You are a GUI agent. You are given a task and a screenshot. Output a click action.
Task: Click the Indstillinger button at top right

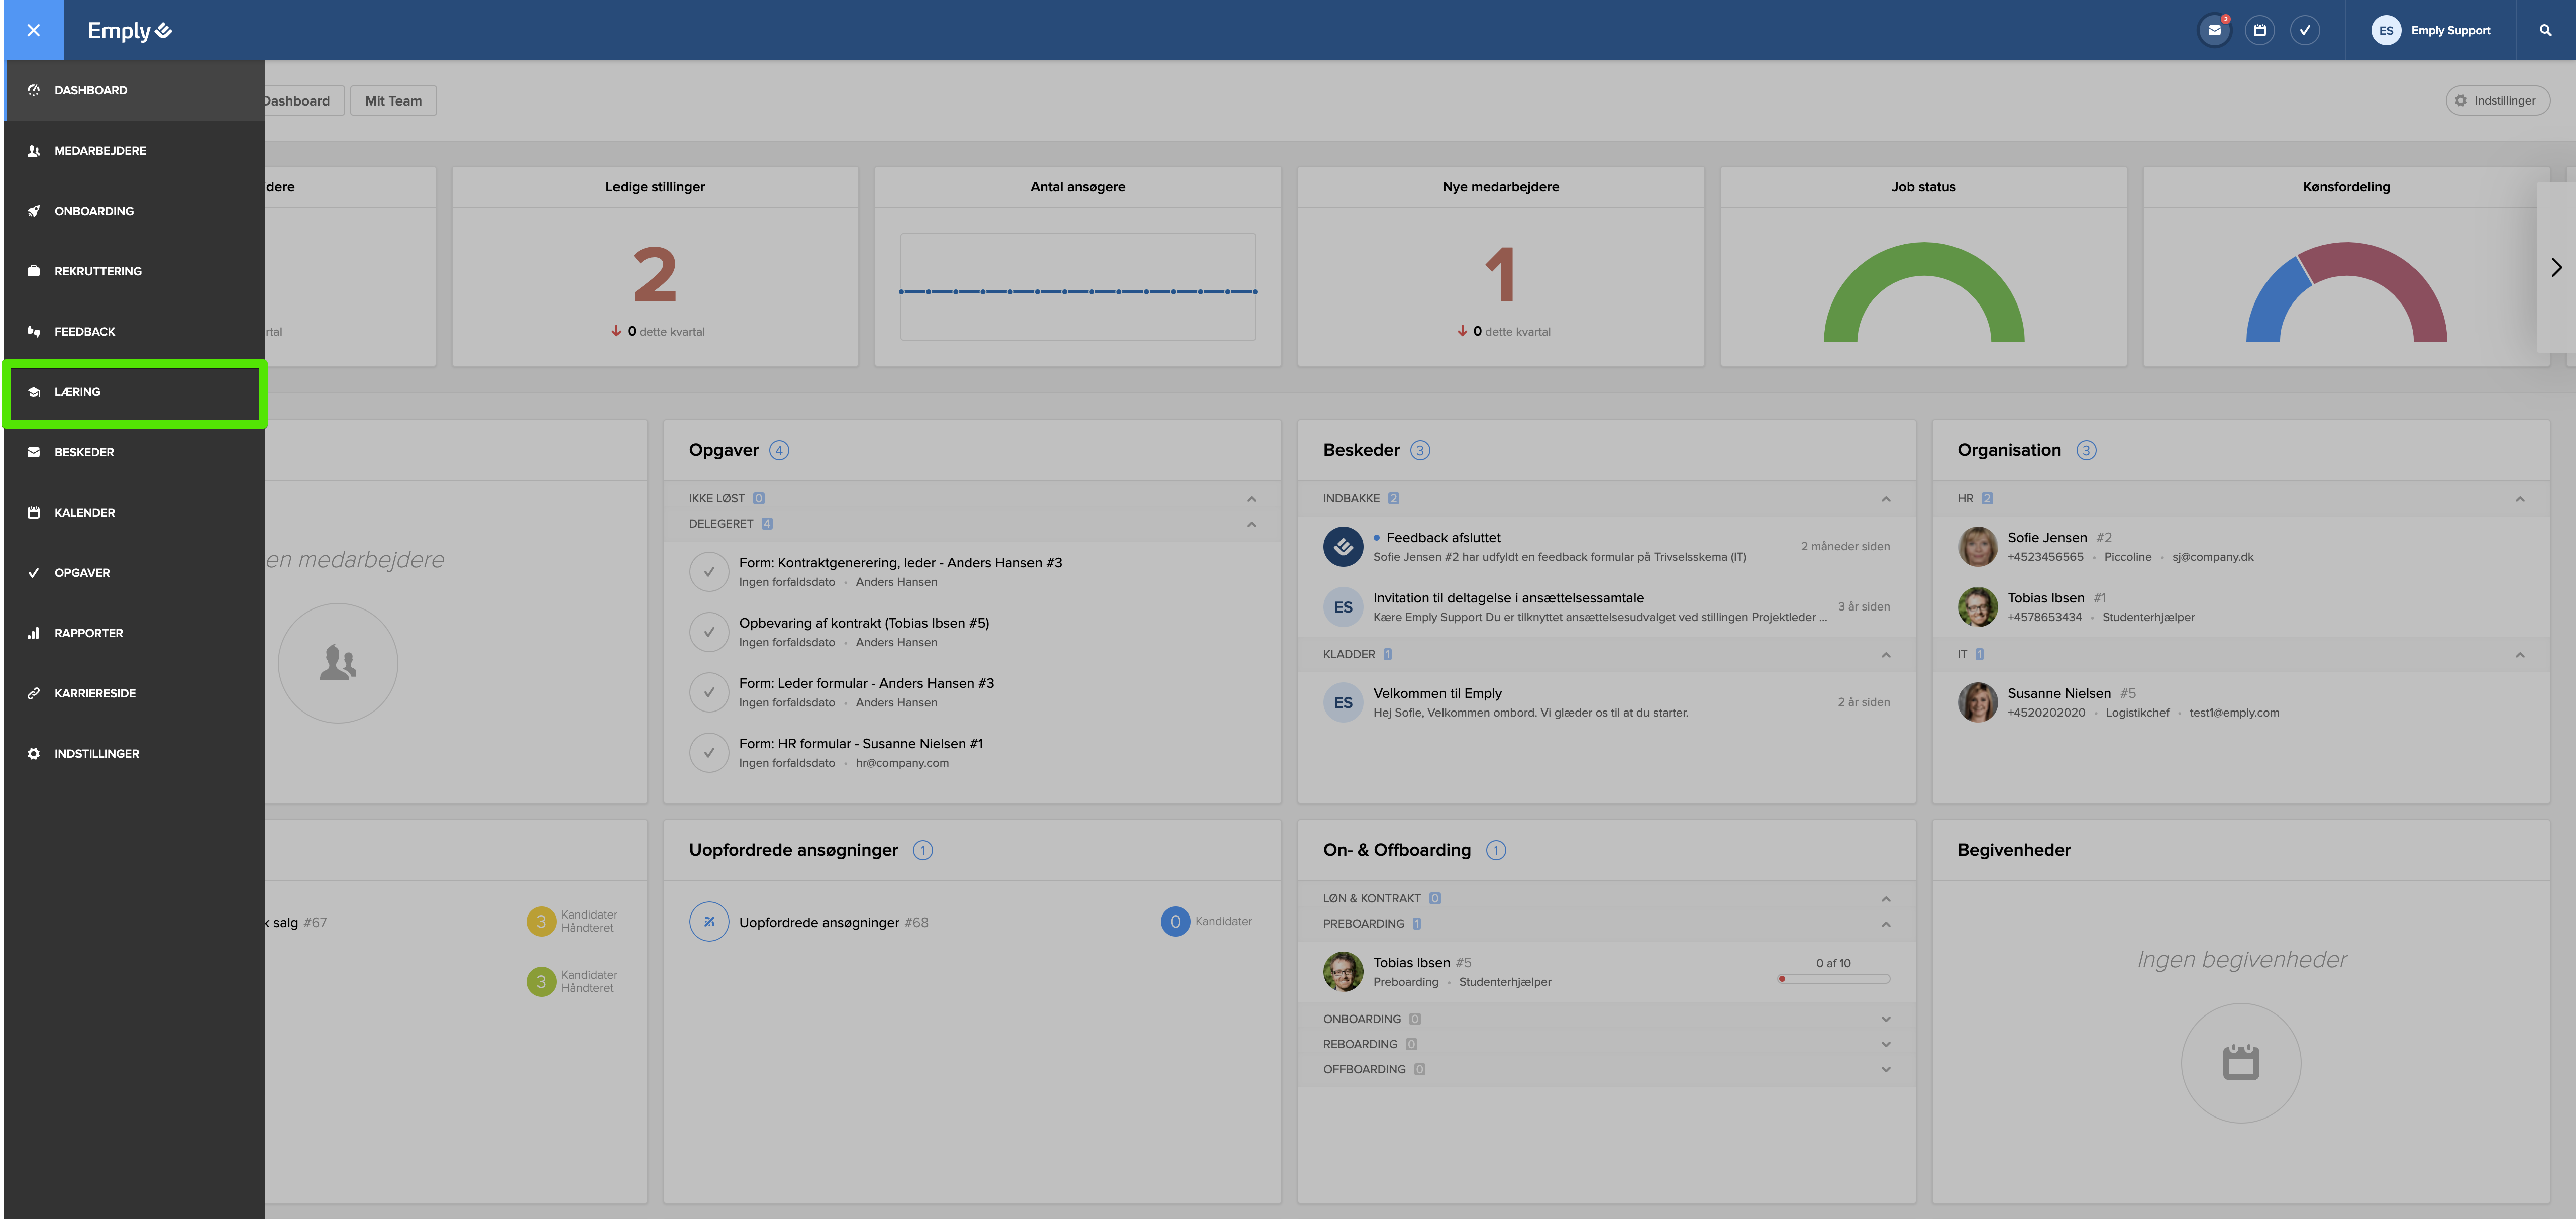(2497, 101)
